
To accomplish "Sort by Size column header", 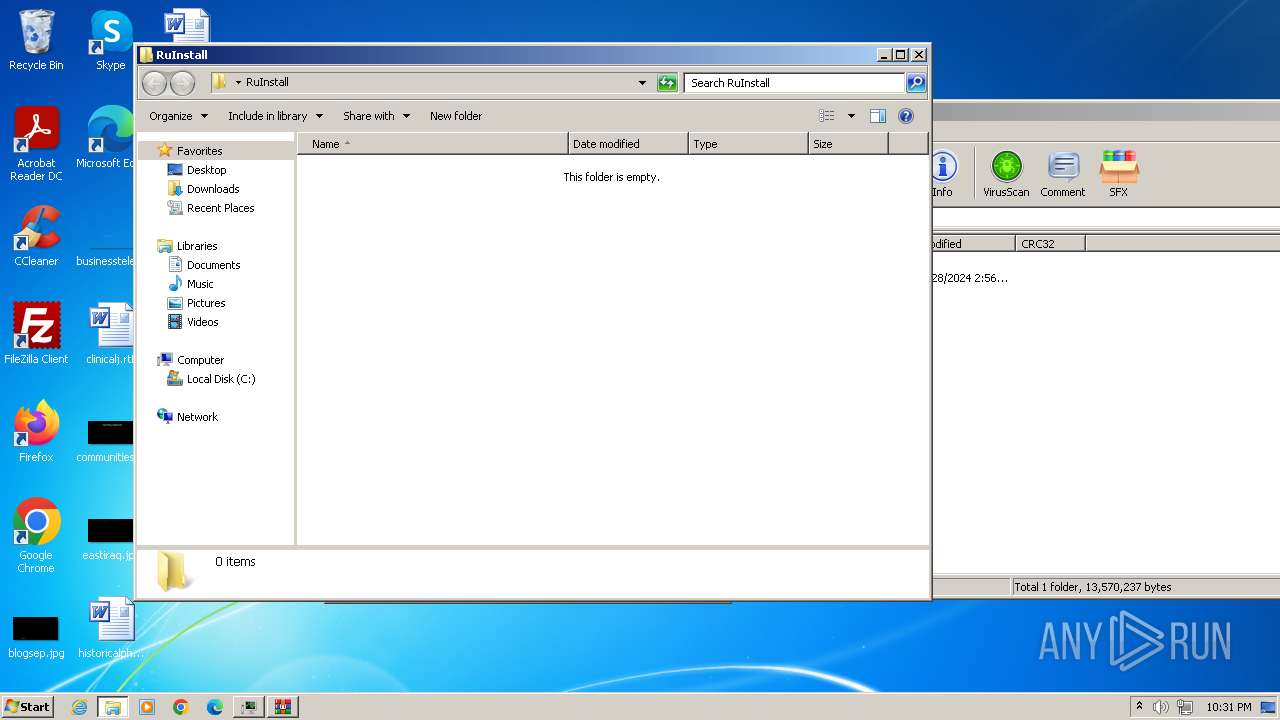I will 848,144.
